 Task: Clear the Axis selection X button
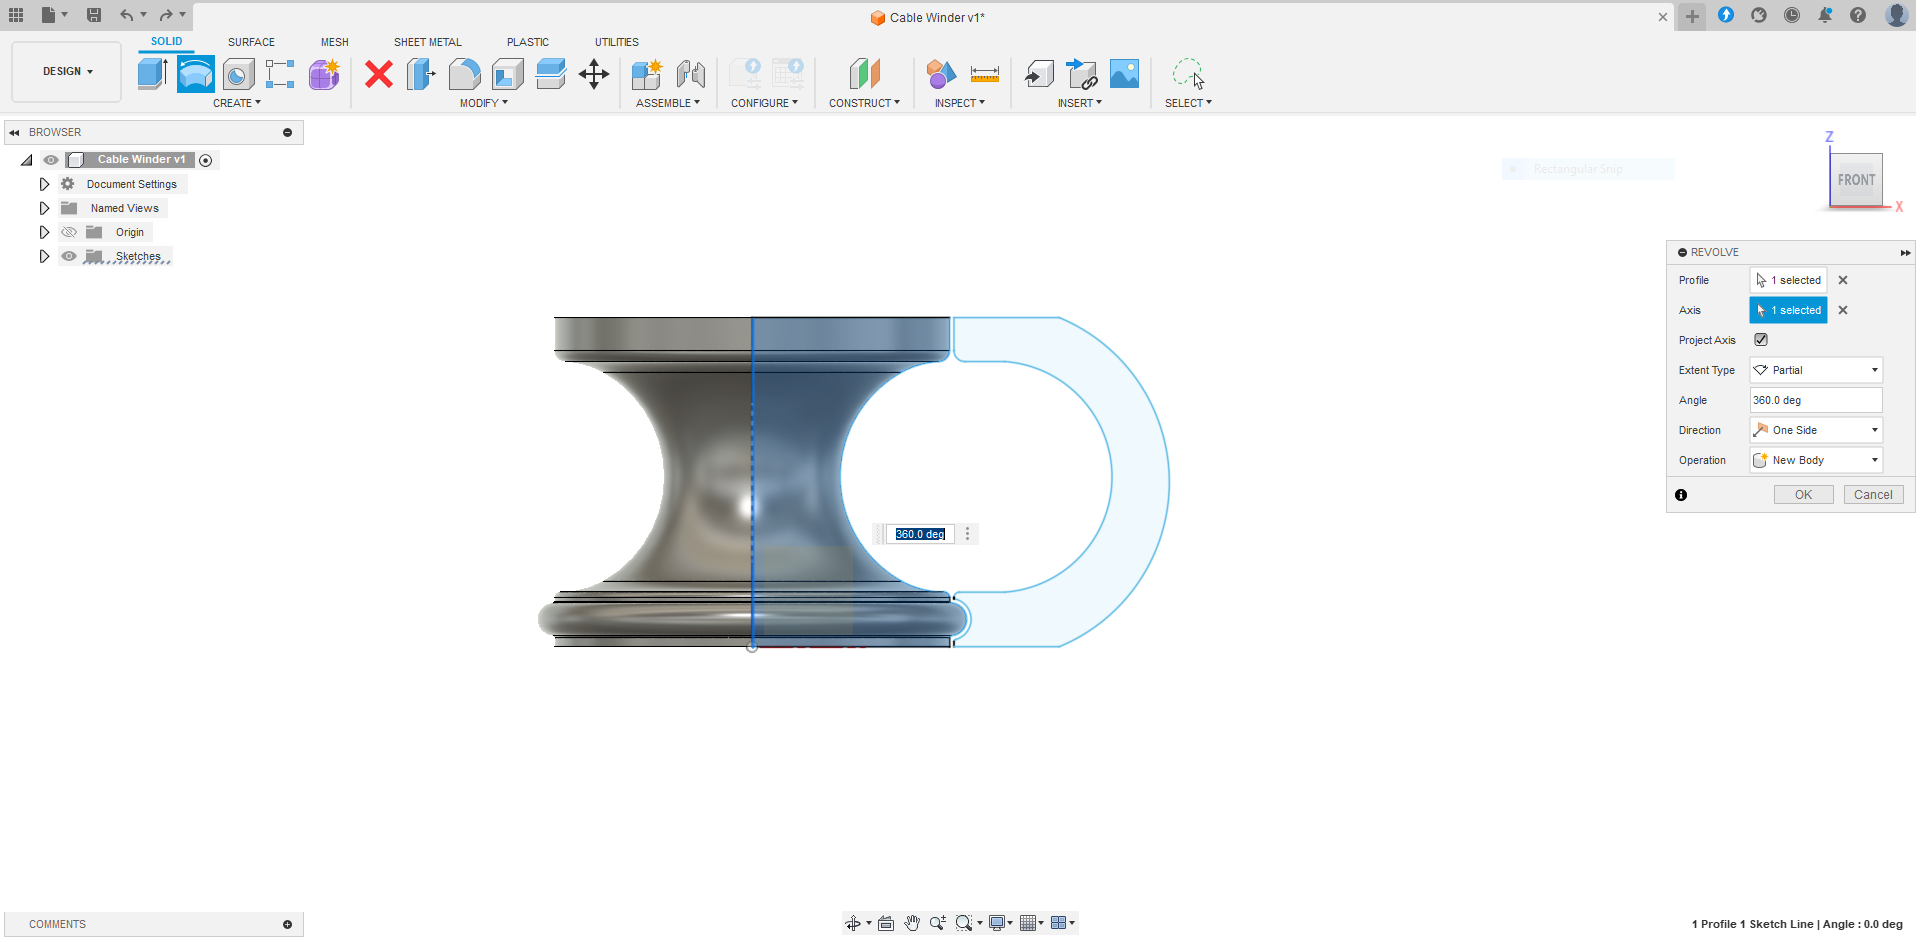[x=1843, y=310]
